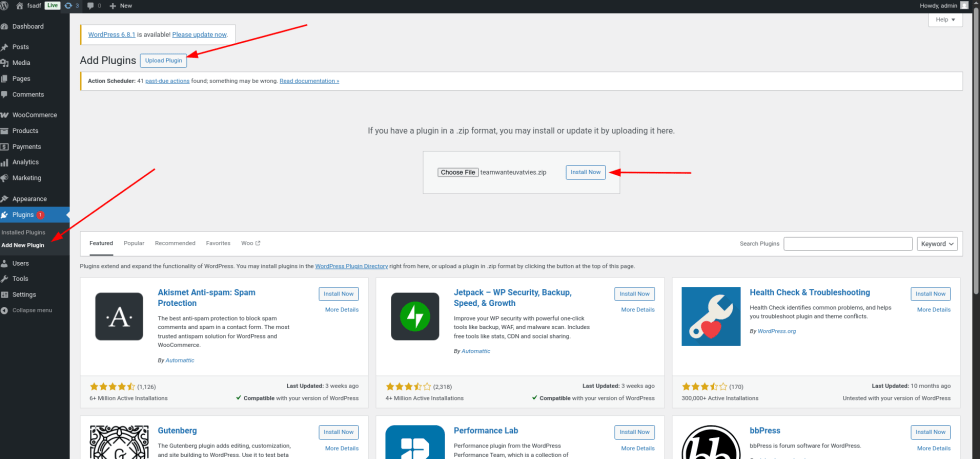Click the Analytics bar chart icon

pos(5,162)
